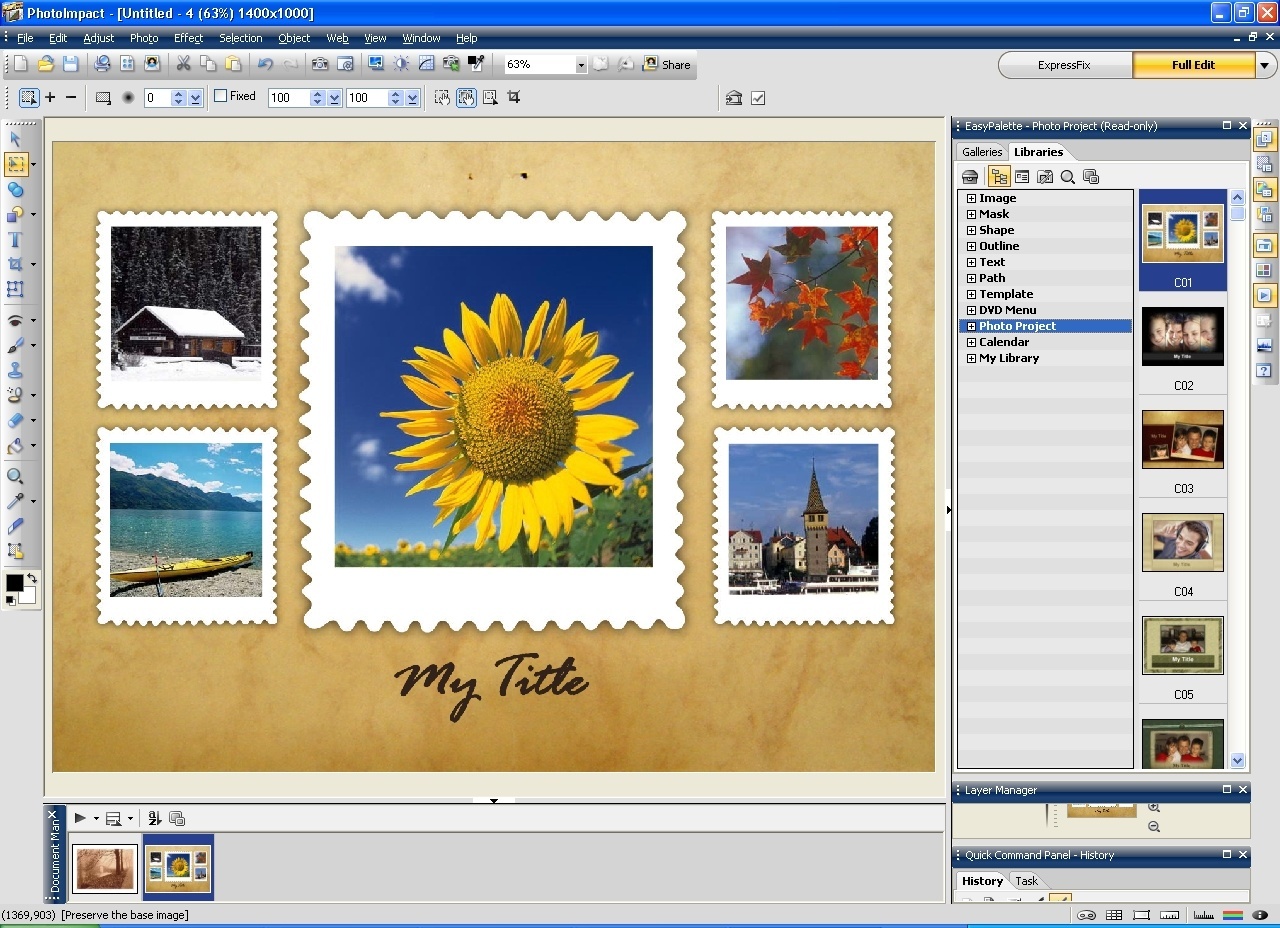Screen dimensions: 1280x928
Task: Toggle the new selection mode button
Action: (29, 97)
